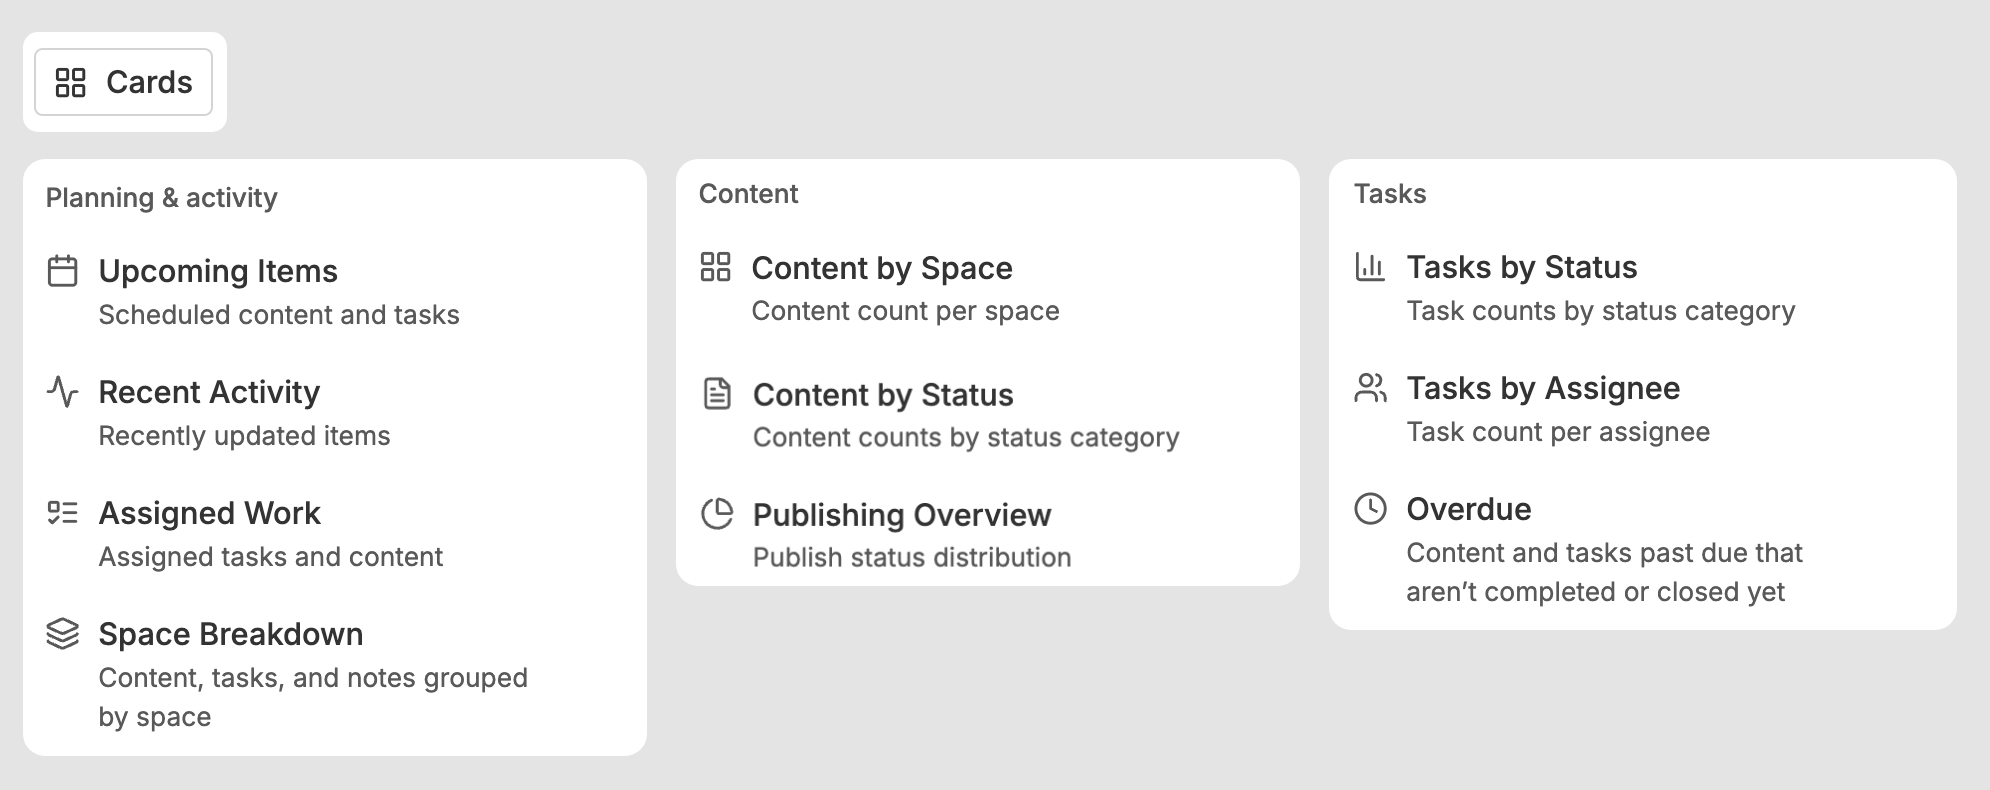The width and height of the screenshot is (1990, 790).
Task: Click the layers icon beside Space Breakdown
Action: [63, 634]
